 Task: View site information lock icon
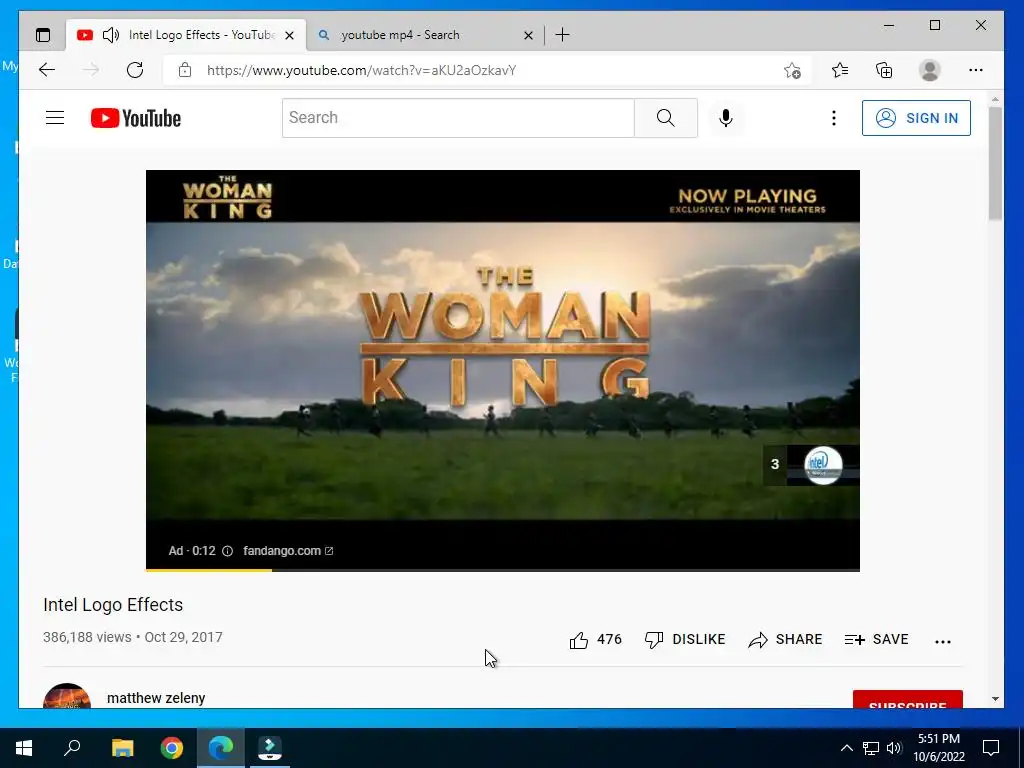point(185,70)
